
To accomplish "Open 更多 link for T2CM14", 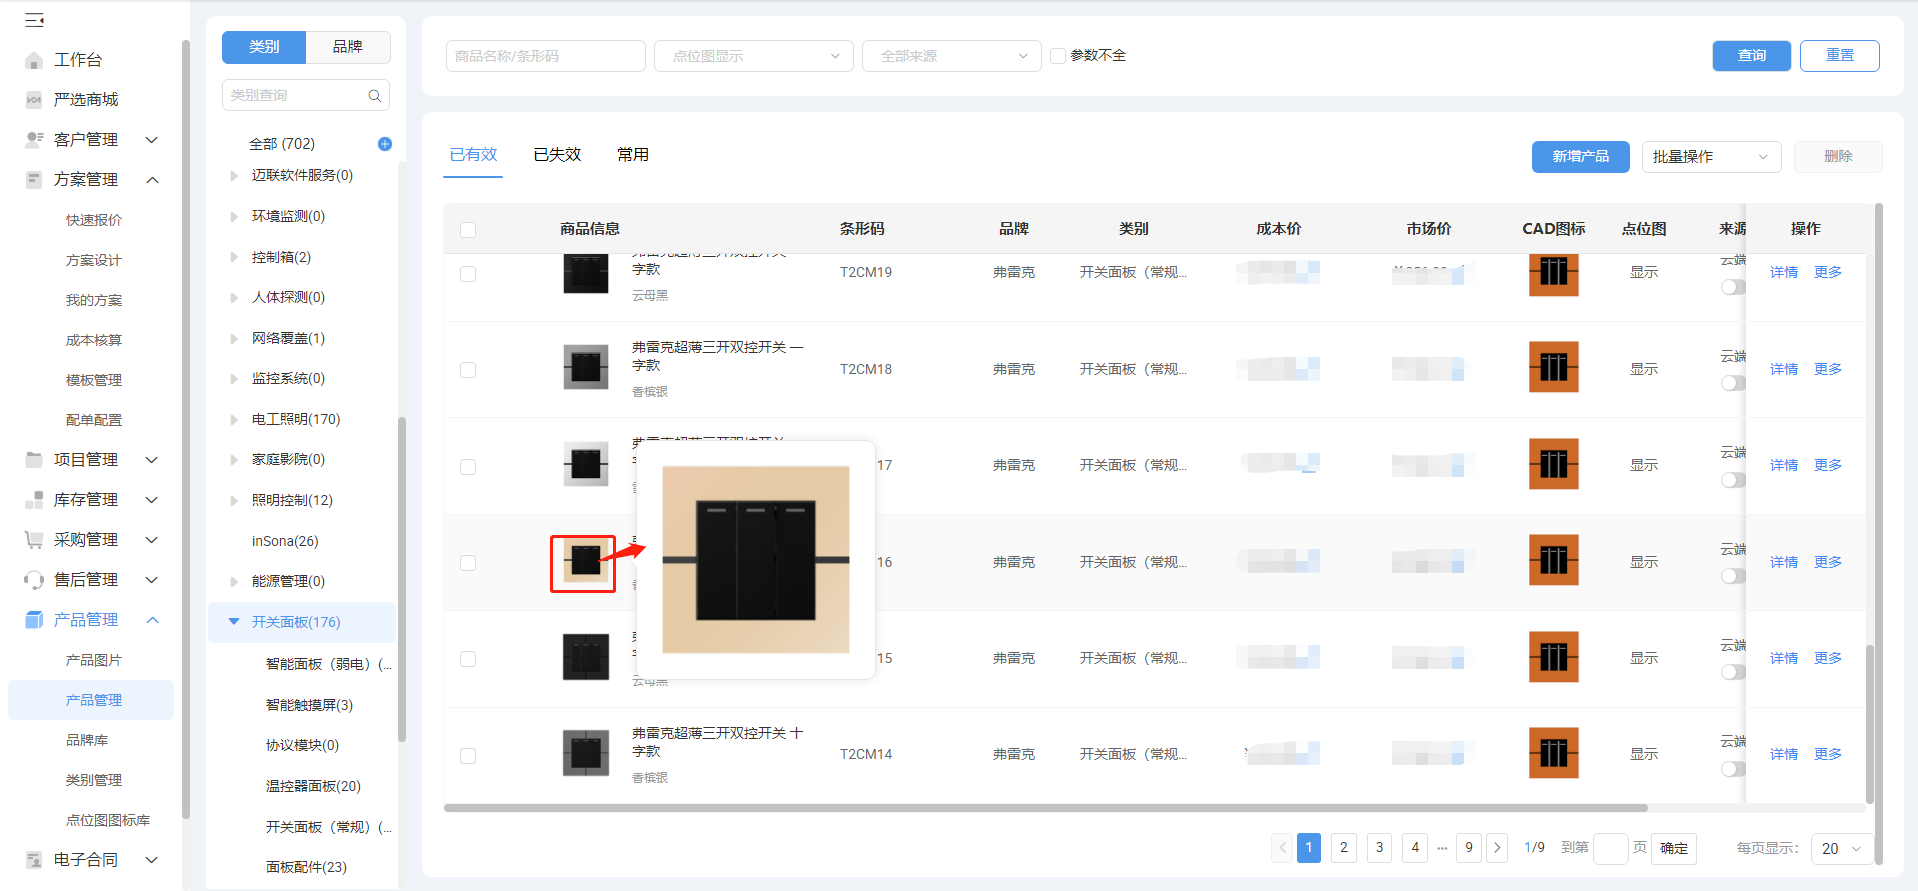I will [x=1828, y=754].
